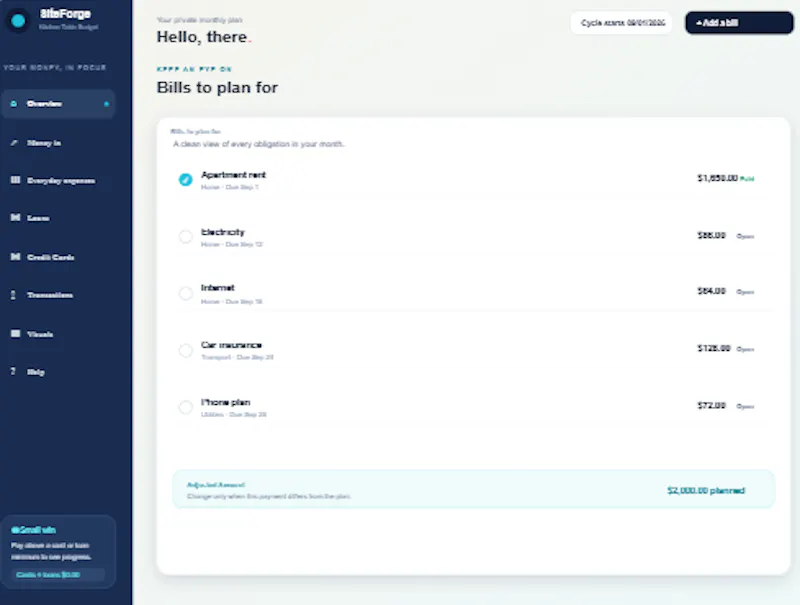Click the Overview sidebar icon
The width and height of the screenshot is (800, 605).
(x=14, y=104)
